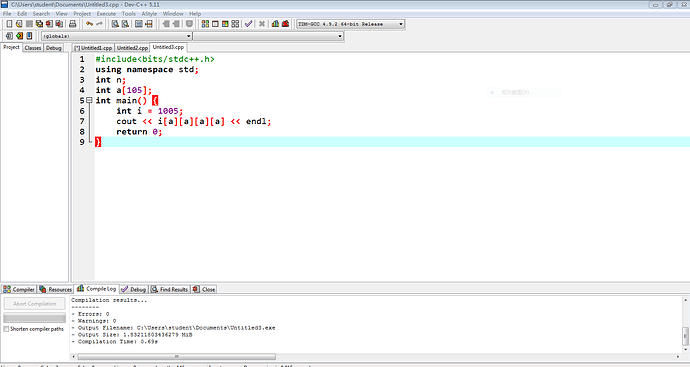The image size is (690, 367).
Task: Open the AStyle menu
Action: tap(149, 14)
